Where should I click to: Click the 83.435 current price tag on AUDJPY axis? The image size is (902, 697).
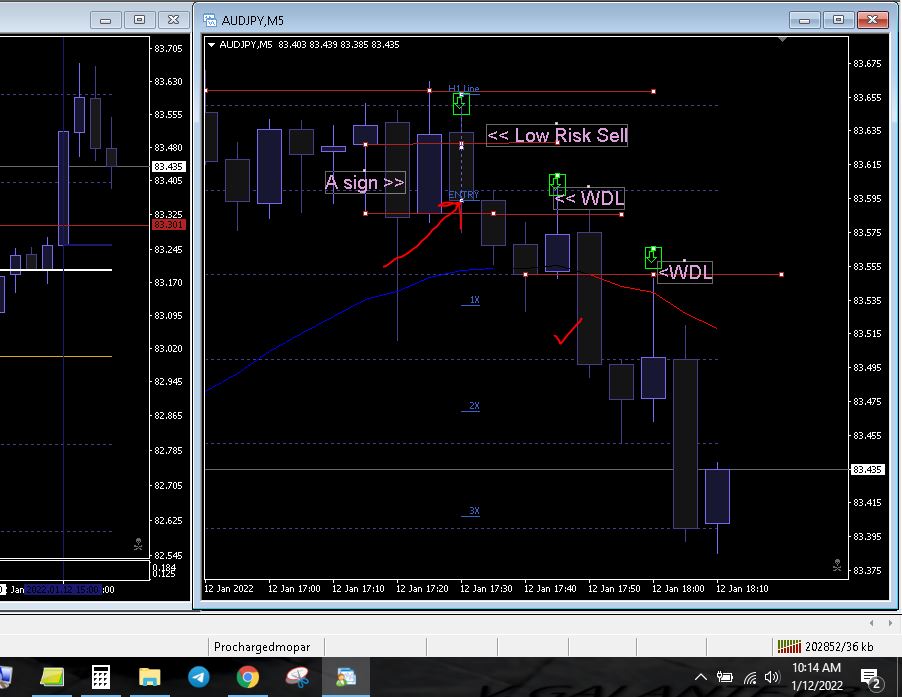[867, 470]
